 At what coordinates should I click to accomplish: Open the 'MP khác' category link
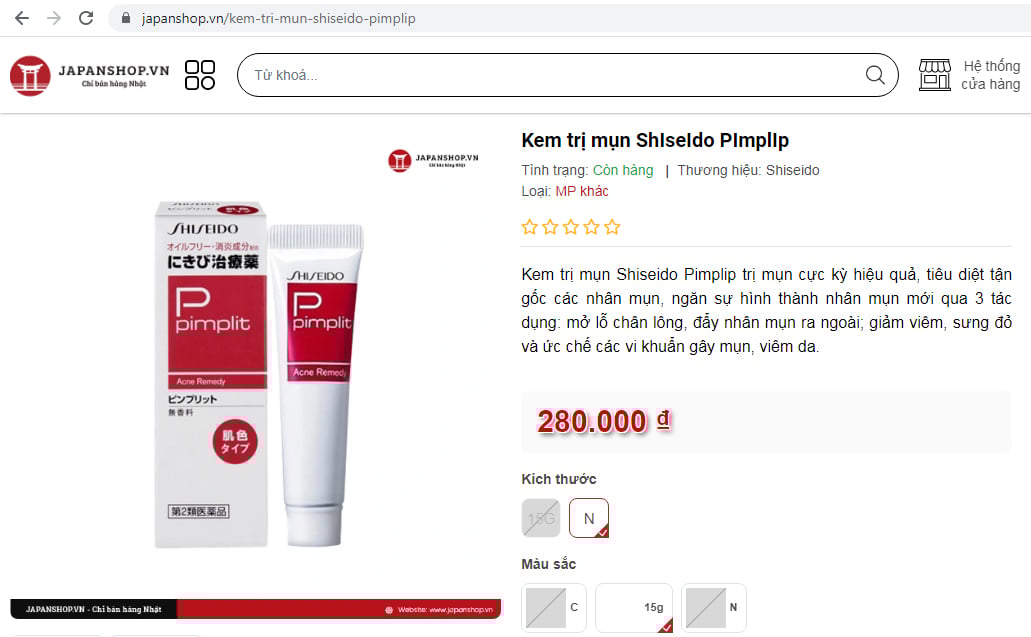(x=582, y=191)
